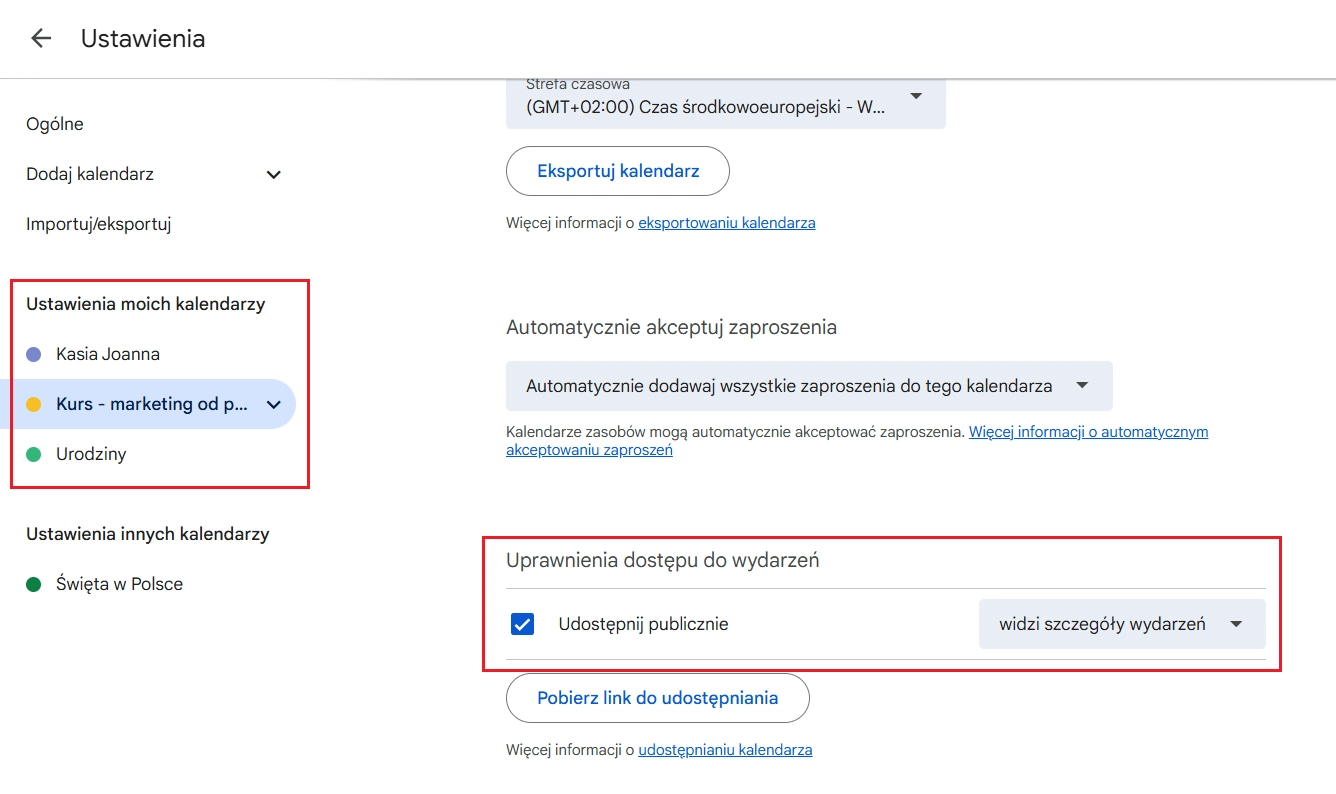The height and width of the screenshot is (794, 1336).
Task: Click the green dot beside Urodziny
Action: [33, 454]
